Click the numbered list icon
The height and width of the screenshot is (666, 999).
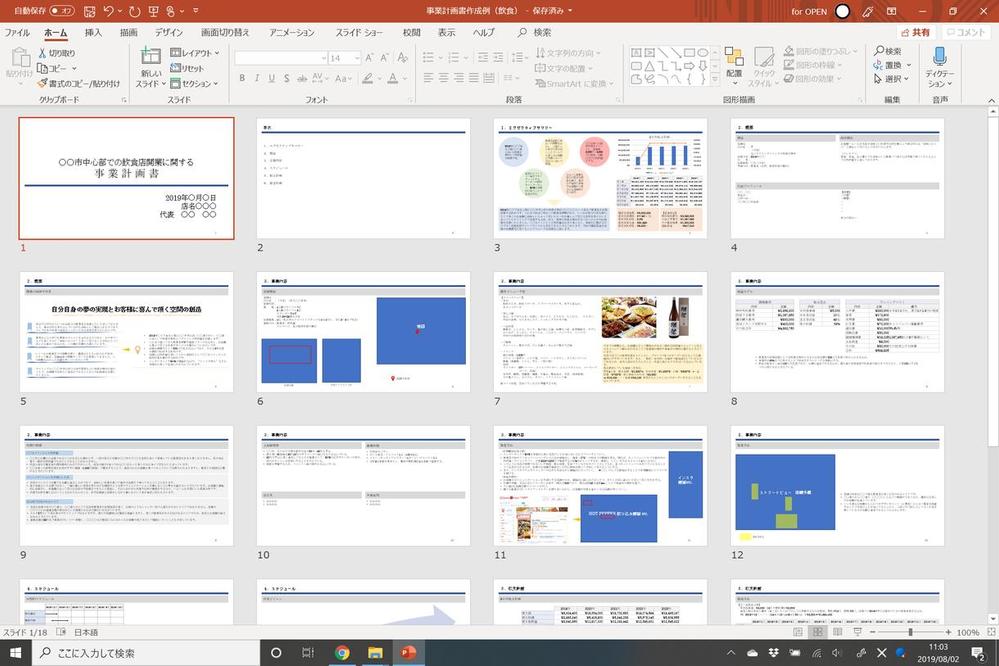(454, 58)
